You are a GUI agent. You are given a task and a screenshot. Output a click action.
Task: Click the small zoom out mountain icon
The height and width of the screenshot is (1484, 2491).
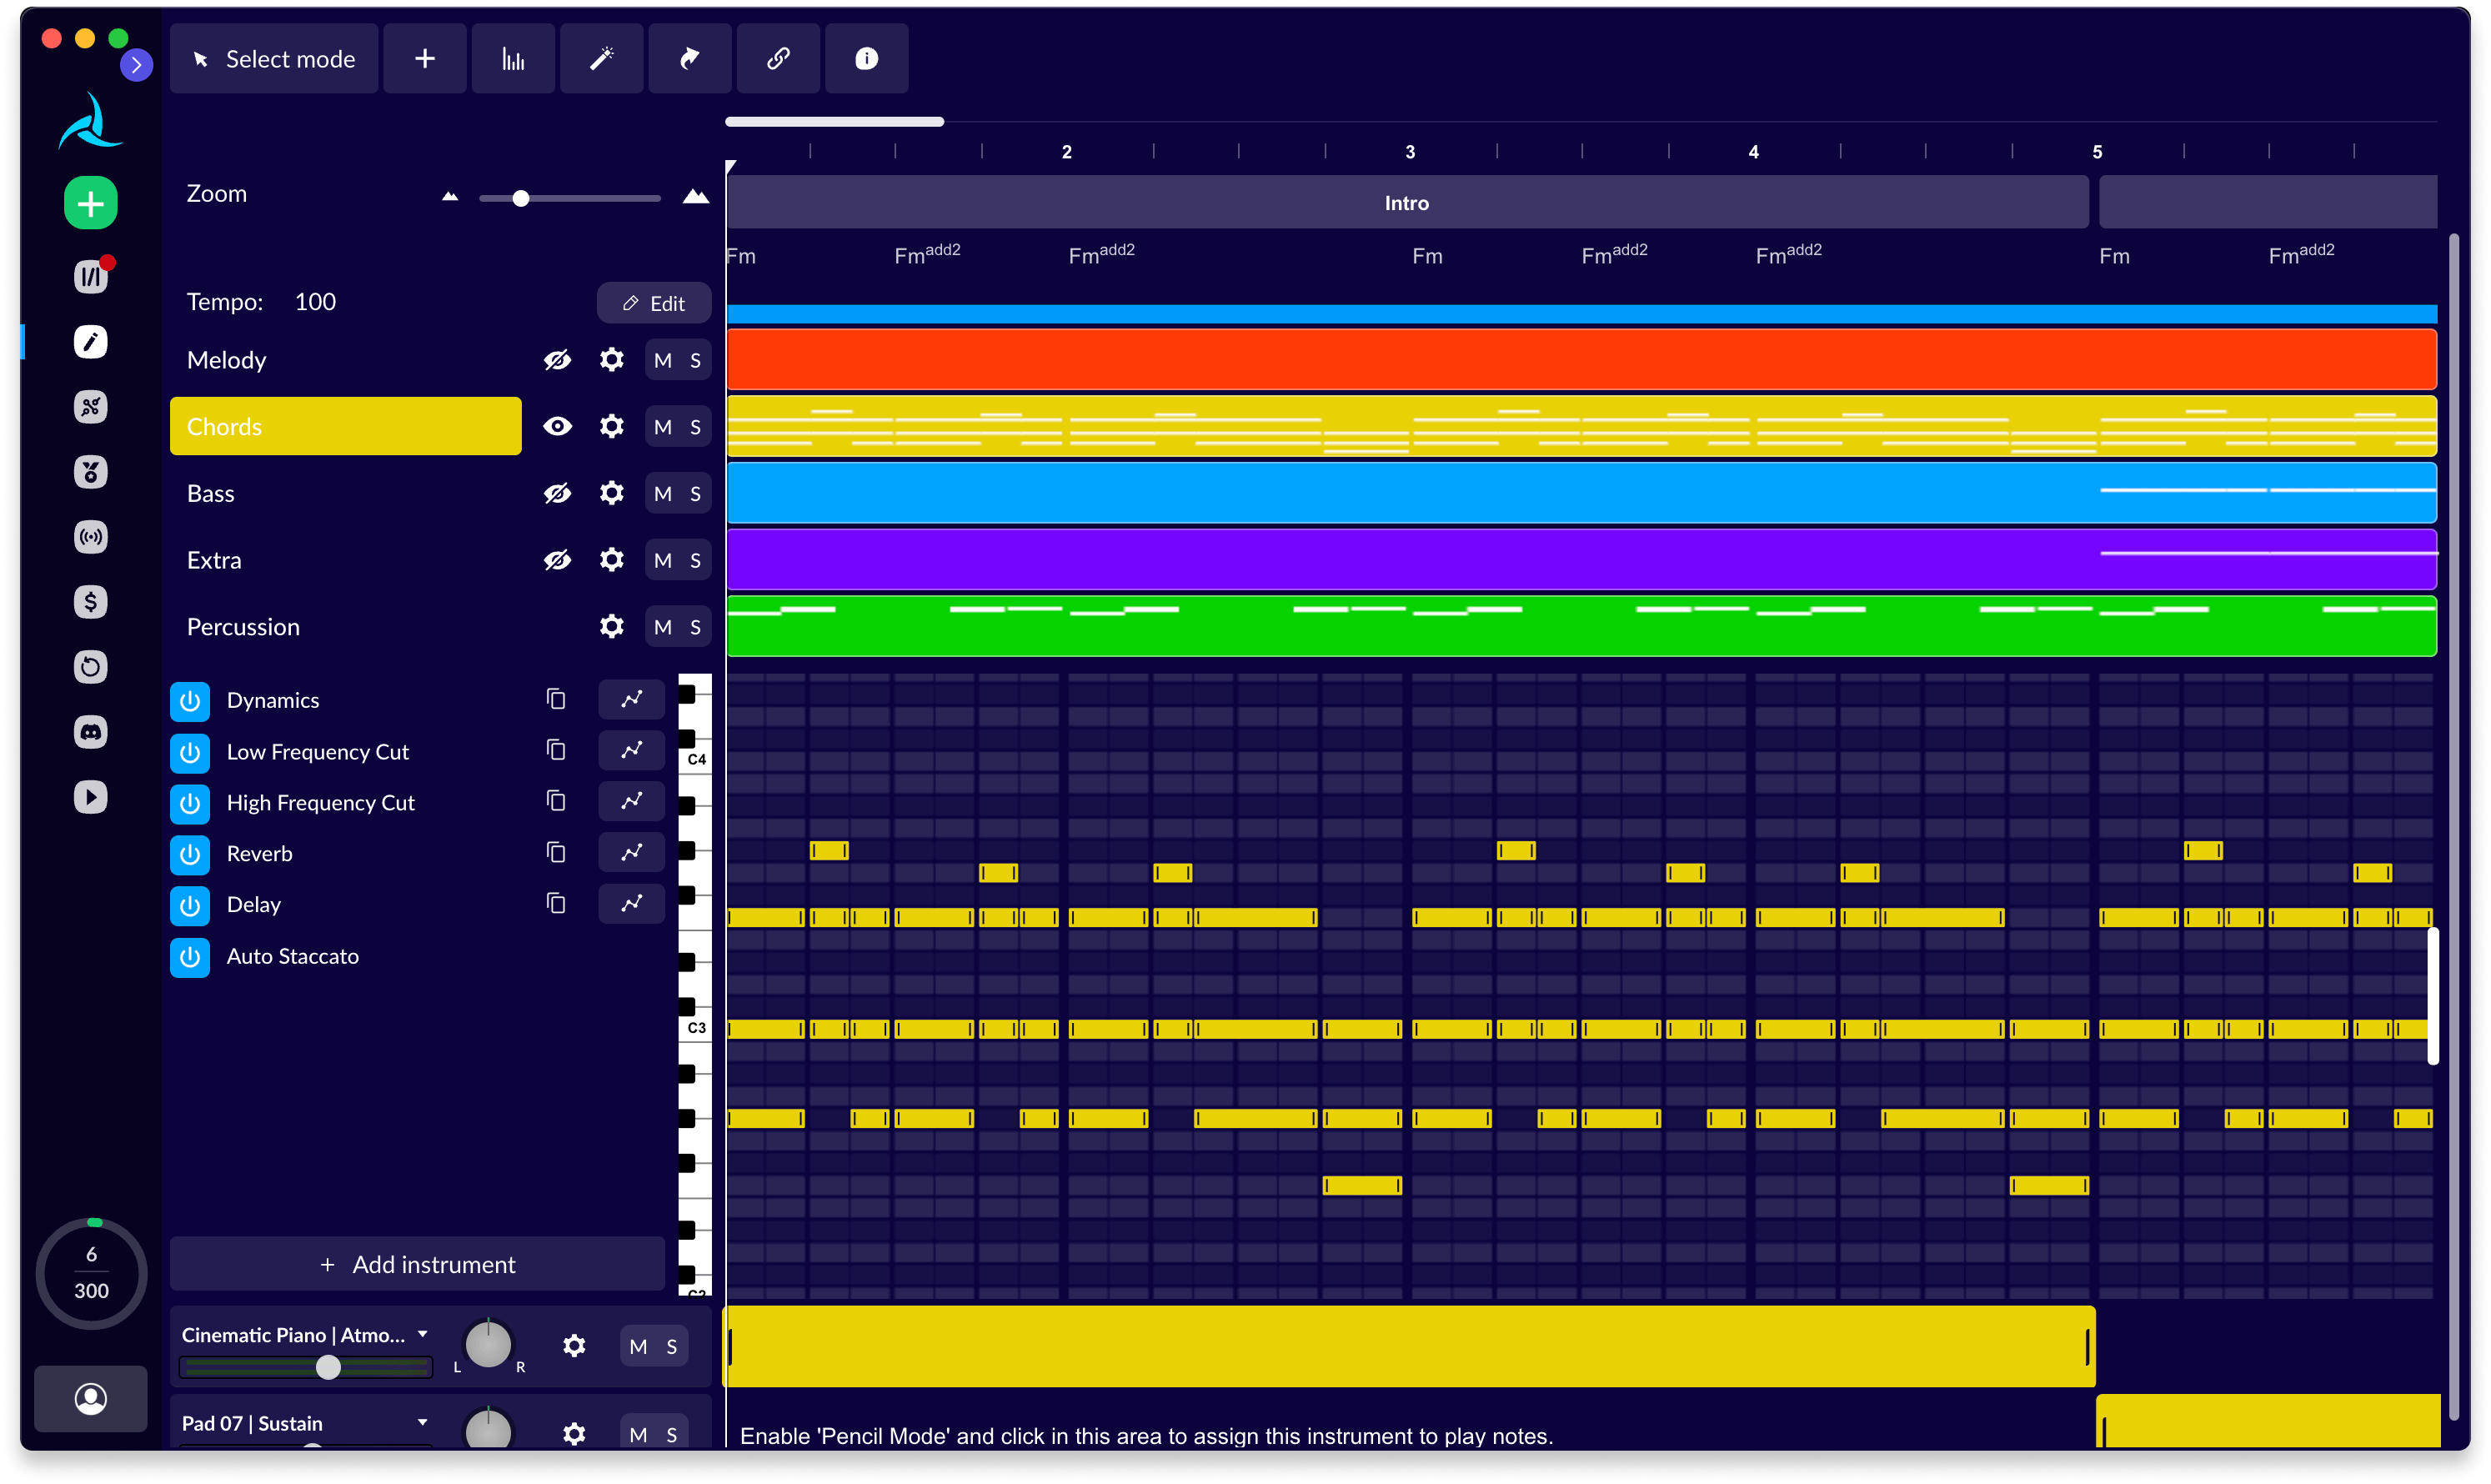click(x=450, y=197)
